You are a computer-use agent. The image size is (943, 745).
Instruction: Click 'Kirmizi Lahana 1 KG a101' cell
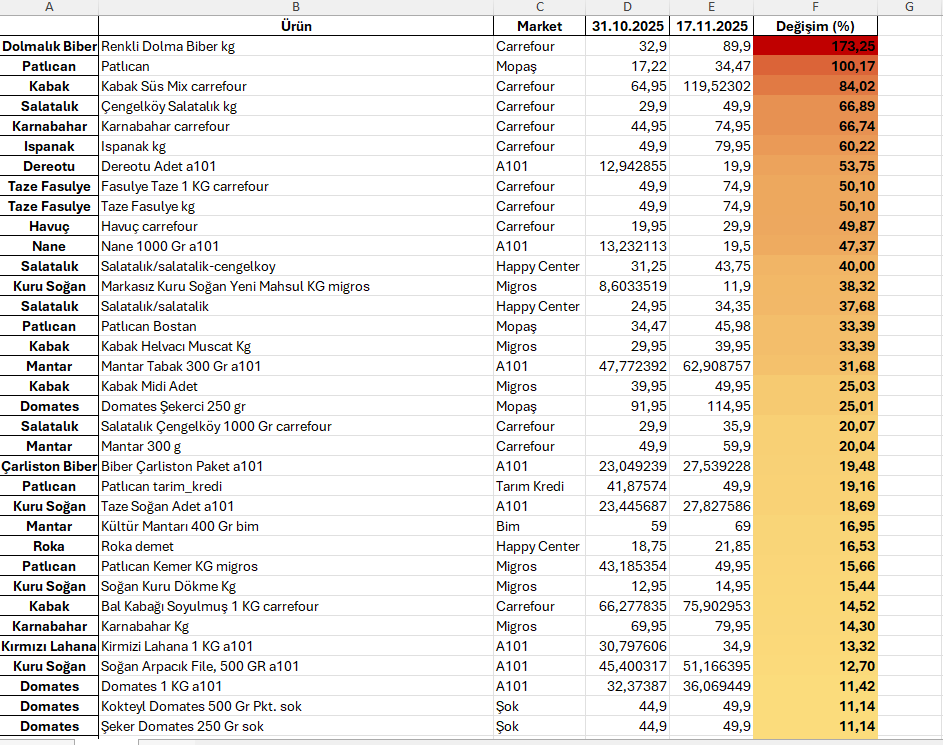coord(296,646)
